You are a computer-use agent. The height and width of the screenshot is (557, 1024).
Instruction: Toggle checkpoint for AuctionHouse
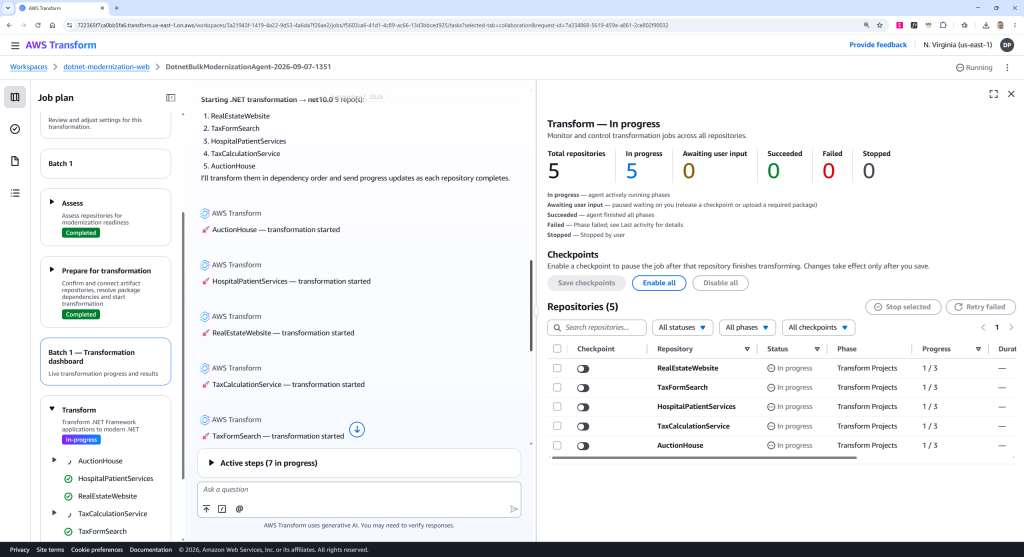point(583,446)
